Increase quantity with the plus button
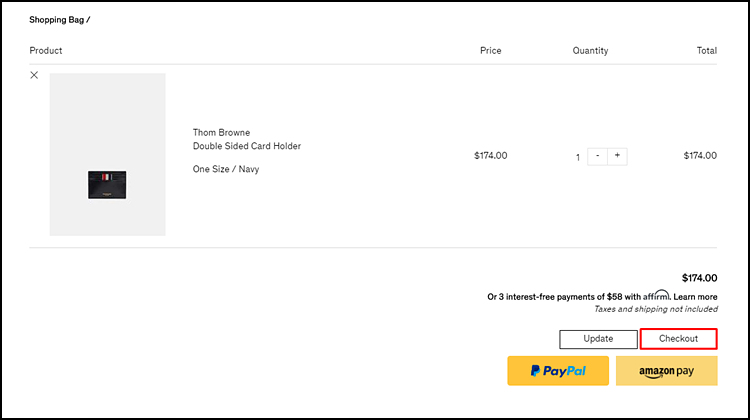 pos(618,156)
